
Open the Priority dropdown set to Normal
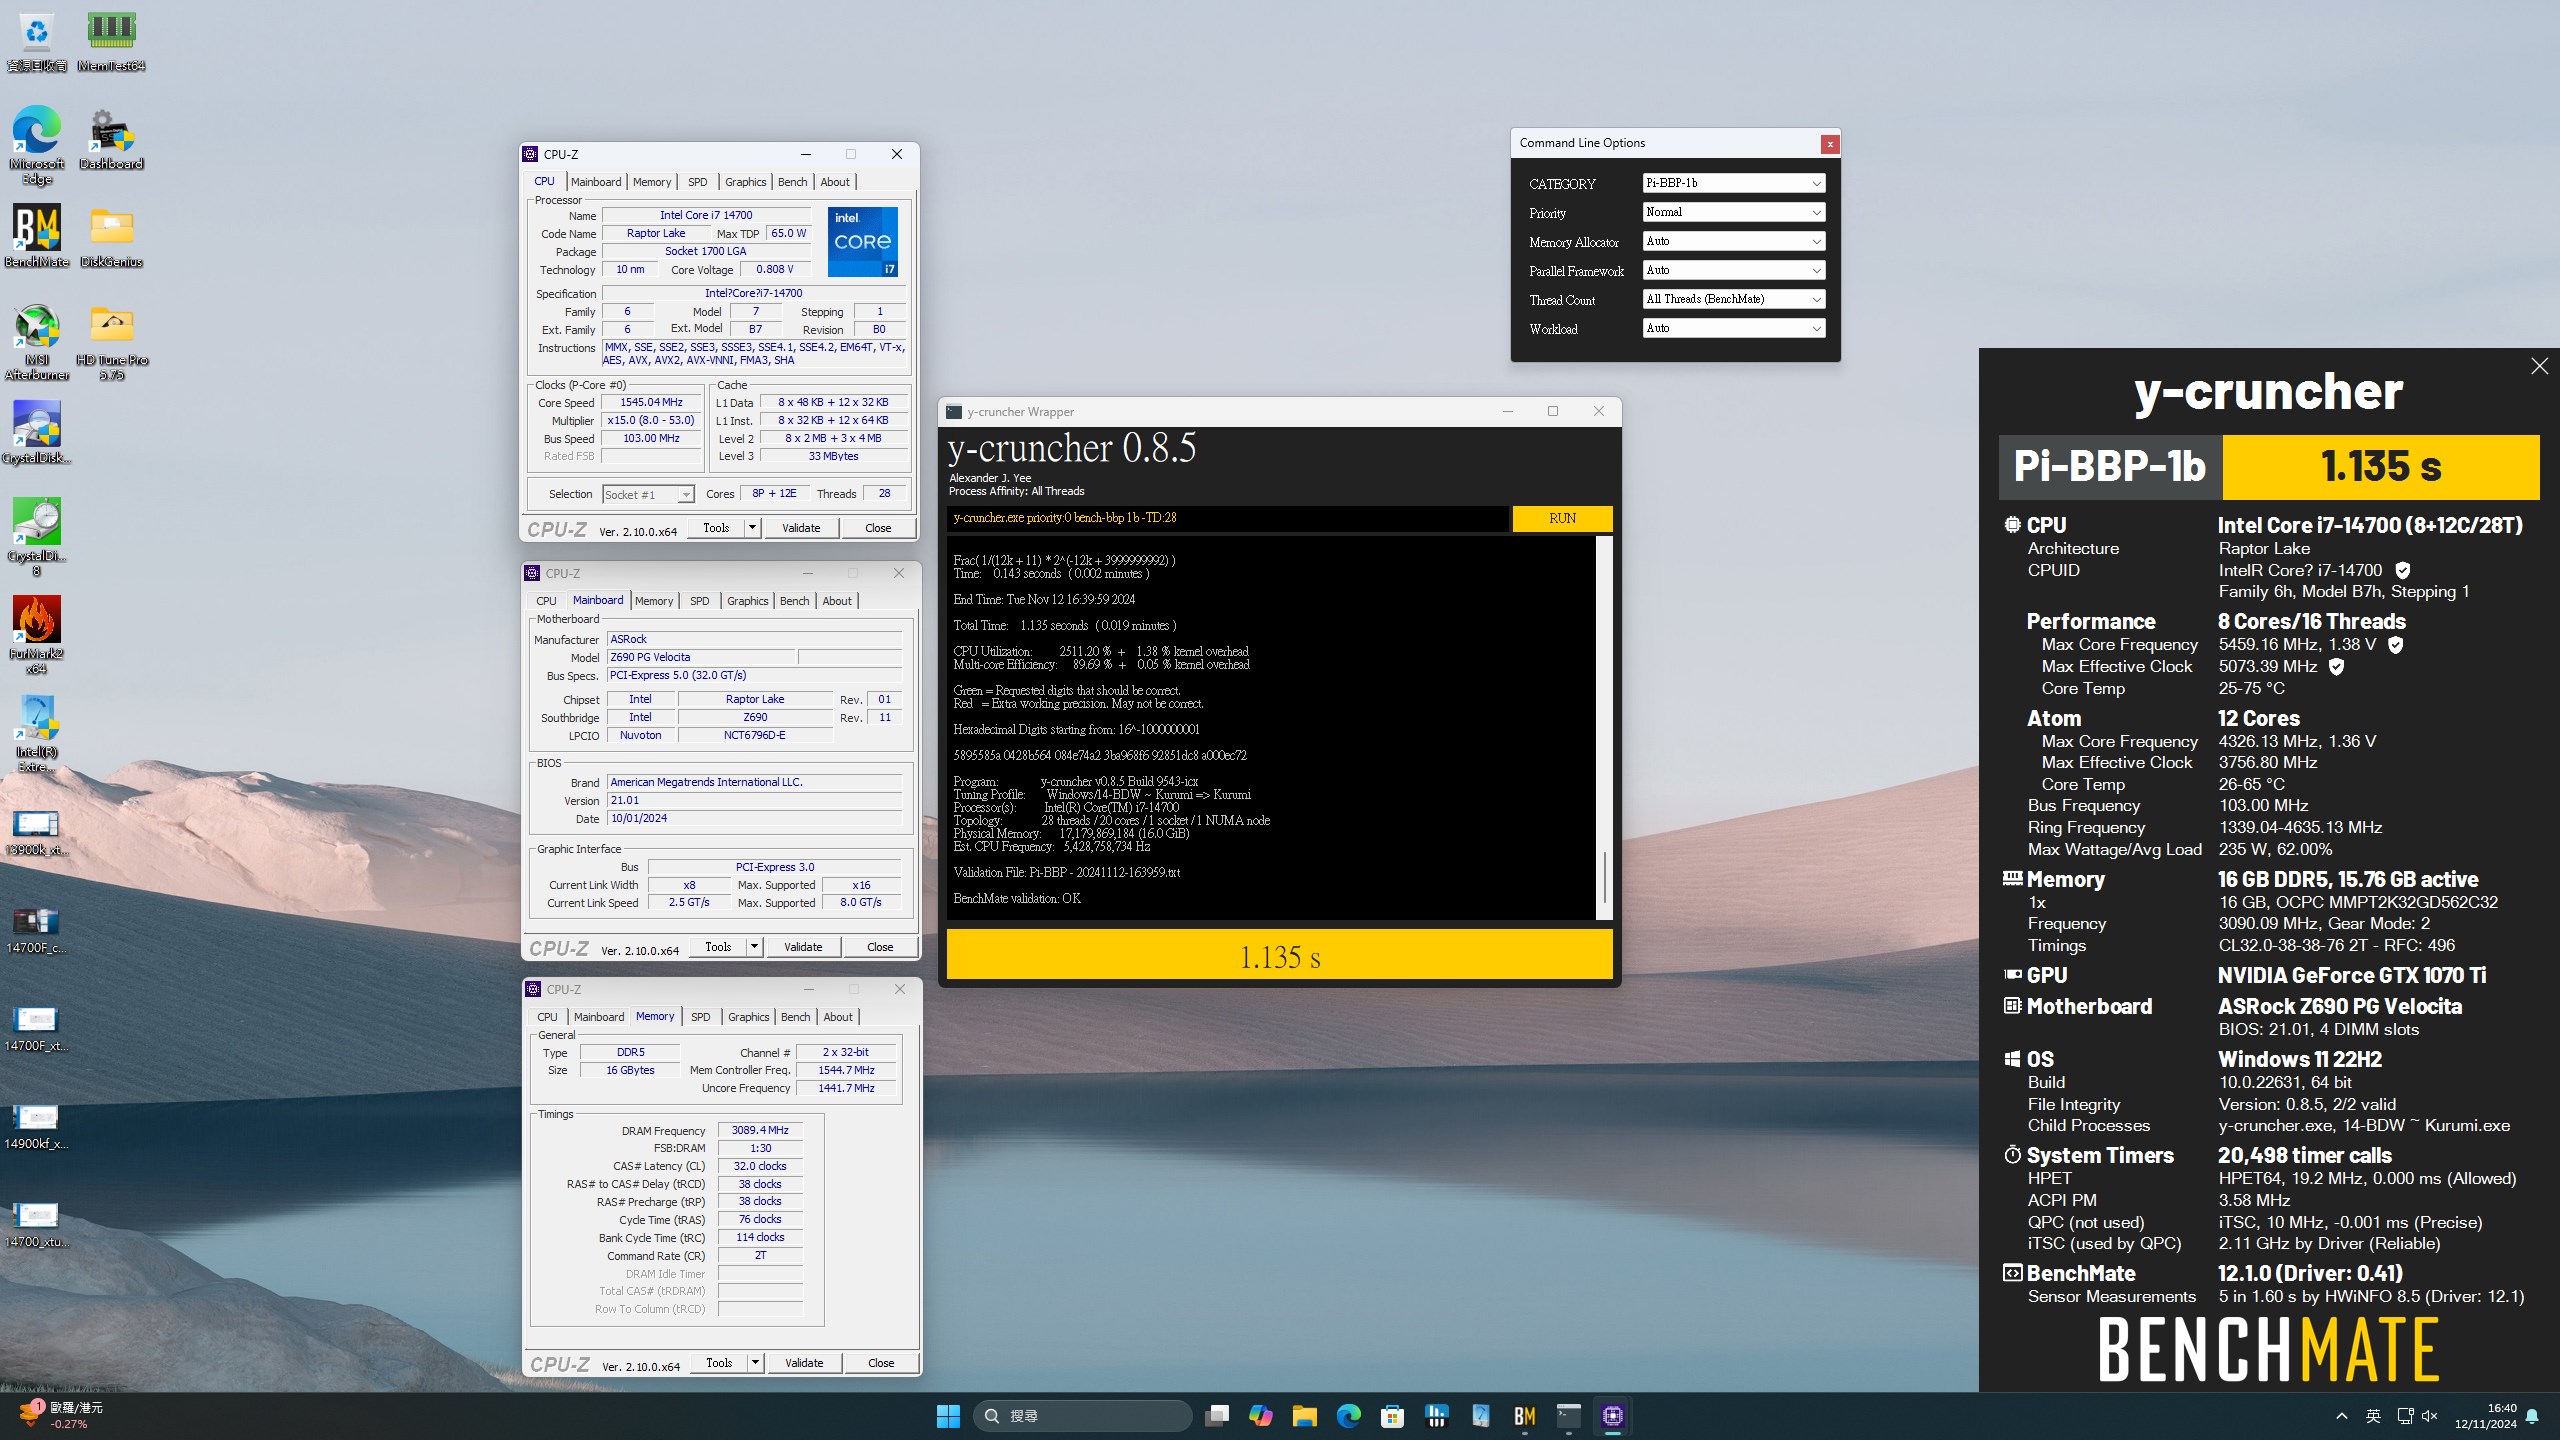(1734, 212)
